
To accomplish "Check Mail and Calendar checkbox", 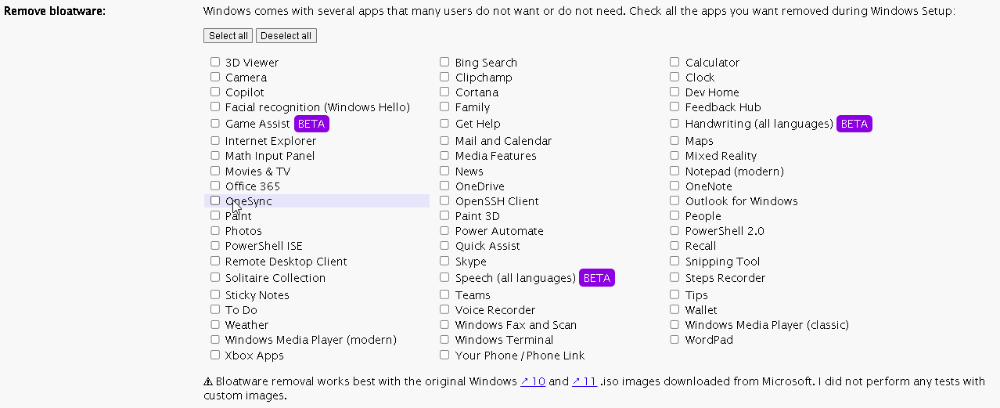I will [x=445, y=140].
